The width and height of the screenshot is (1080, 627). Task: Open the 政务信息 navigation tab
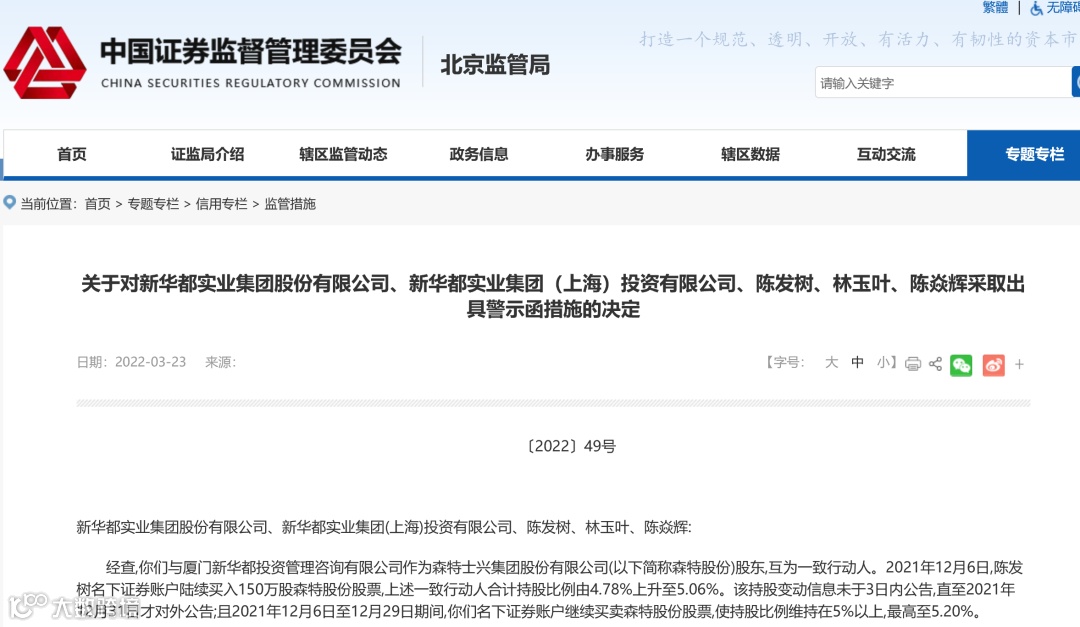[x=479, y=154]
